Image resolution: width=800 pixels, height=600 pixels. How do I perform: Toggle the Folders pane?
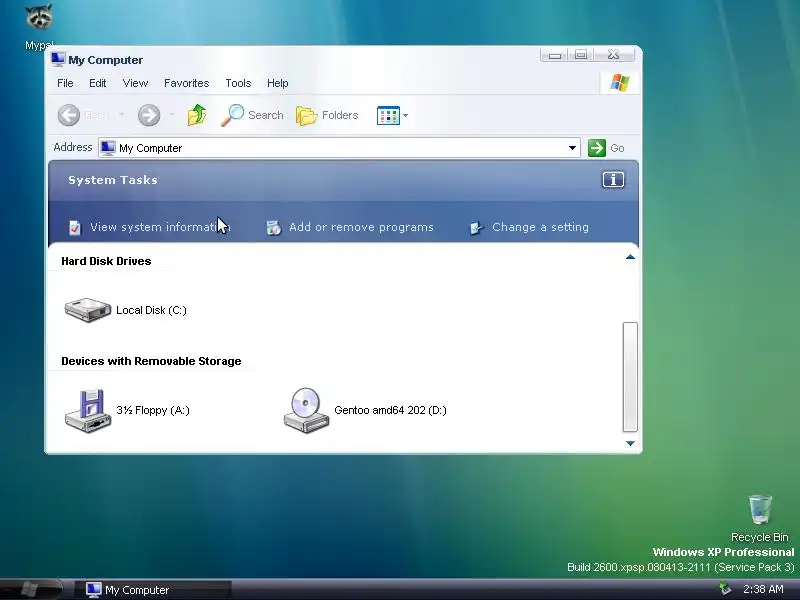tap(328, 115)
